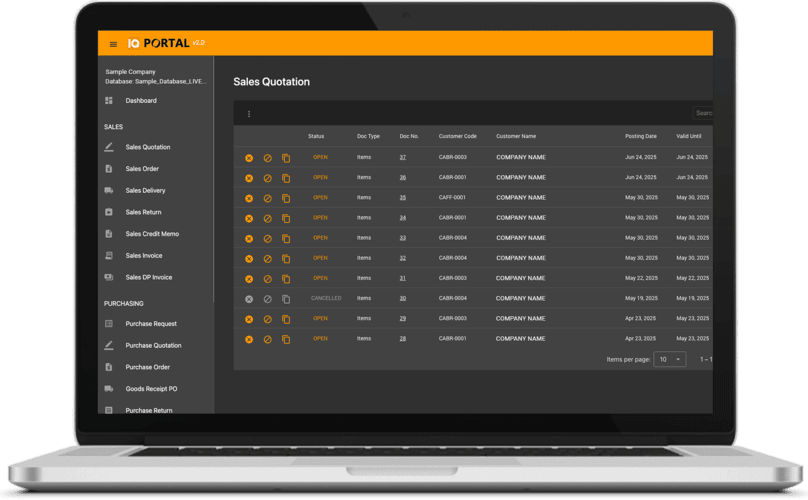This screenshot has width=808, height=500.
Task: Open document number 30 link
Action: [402, 298]
